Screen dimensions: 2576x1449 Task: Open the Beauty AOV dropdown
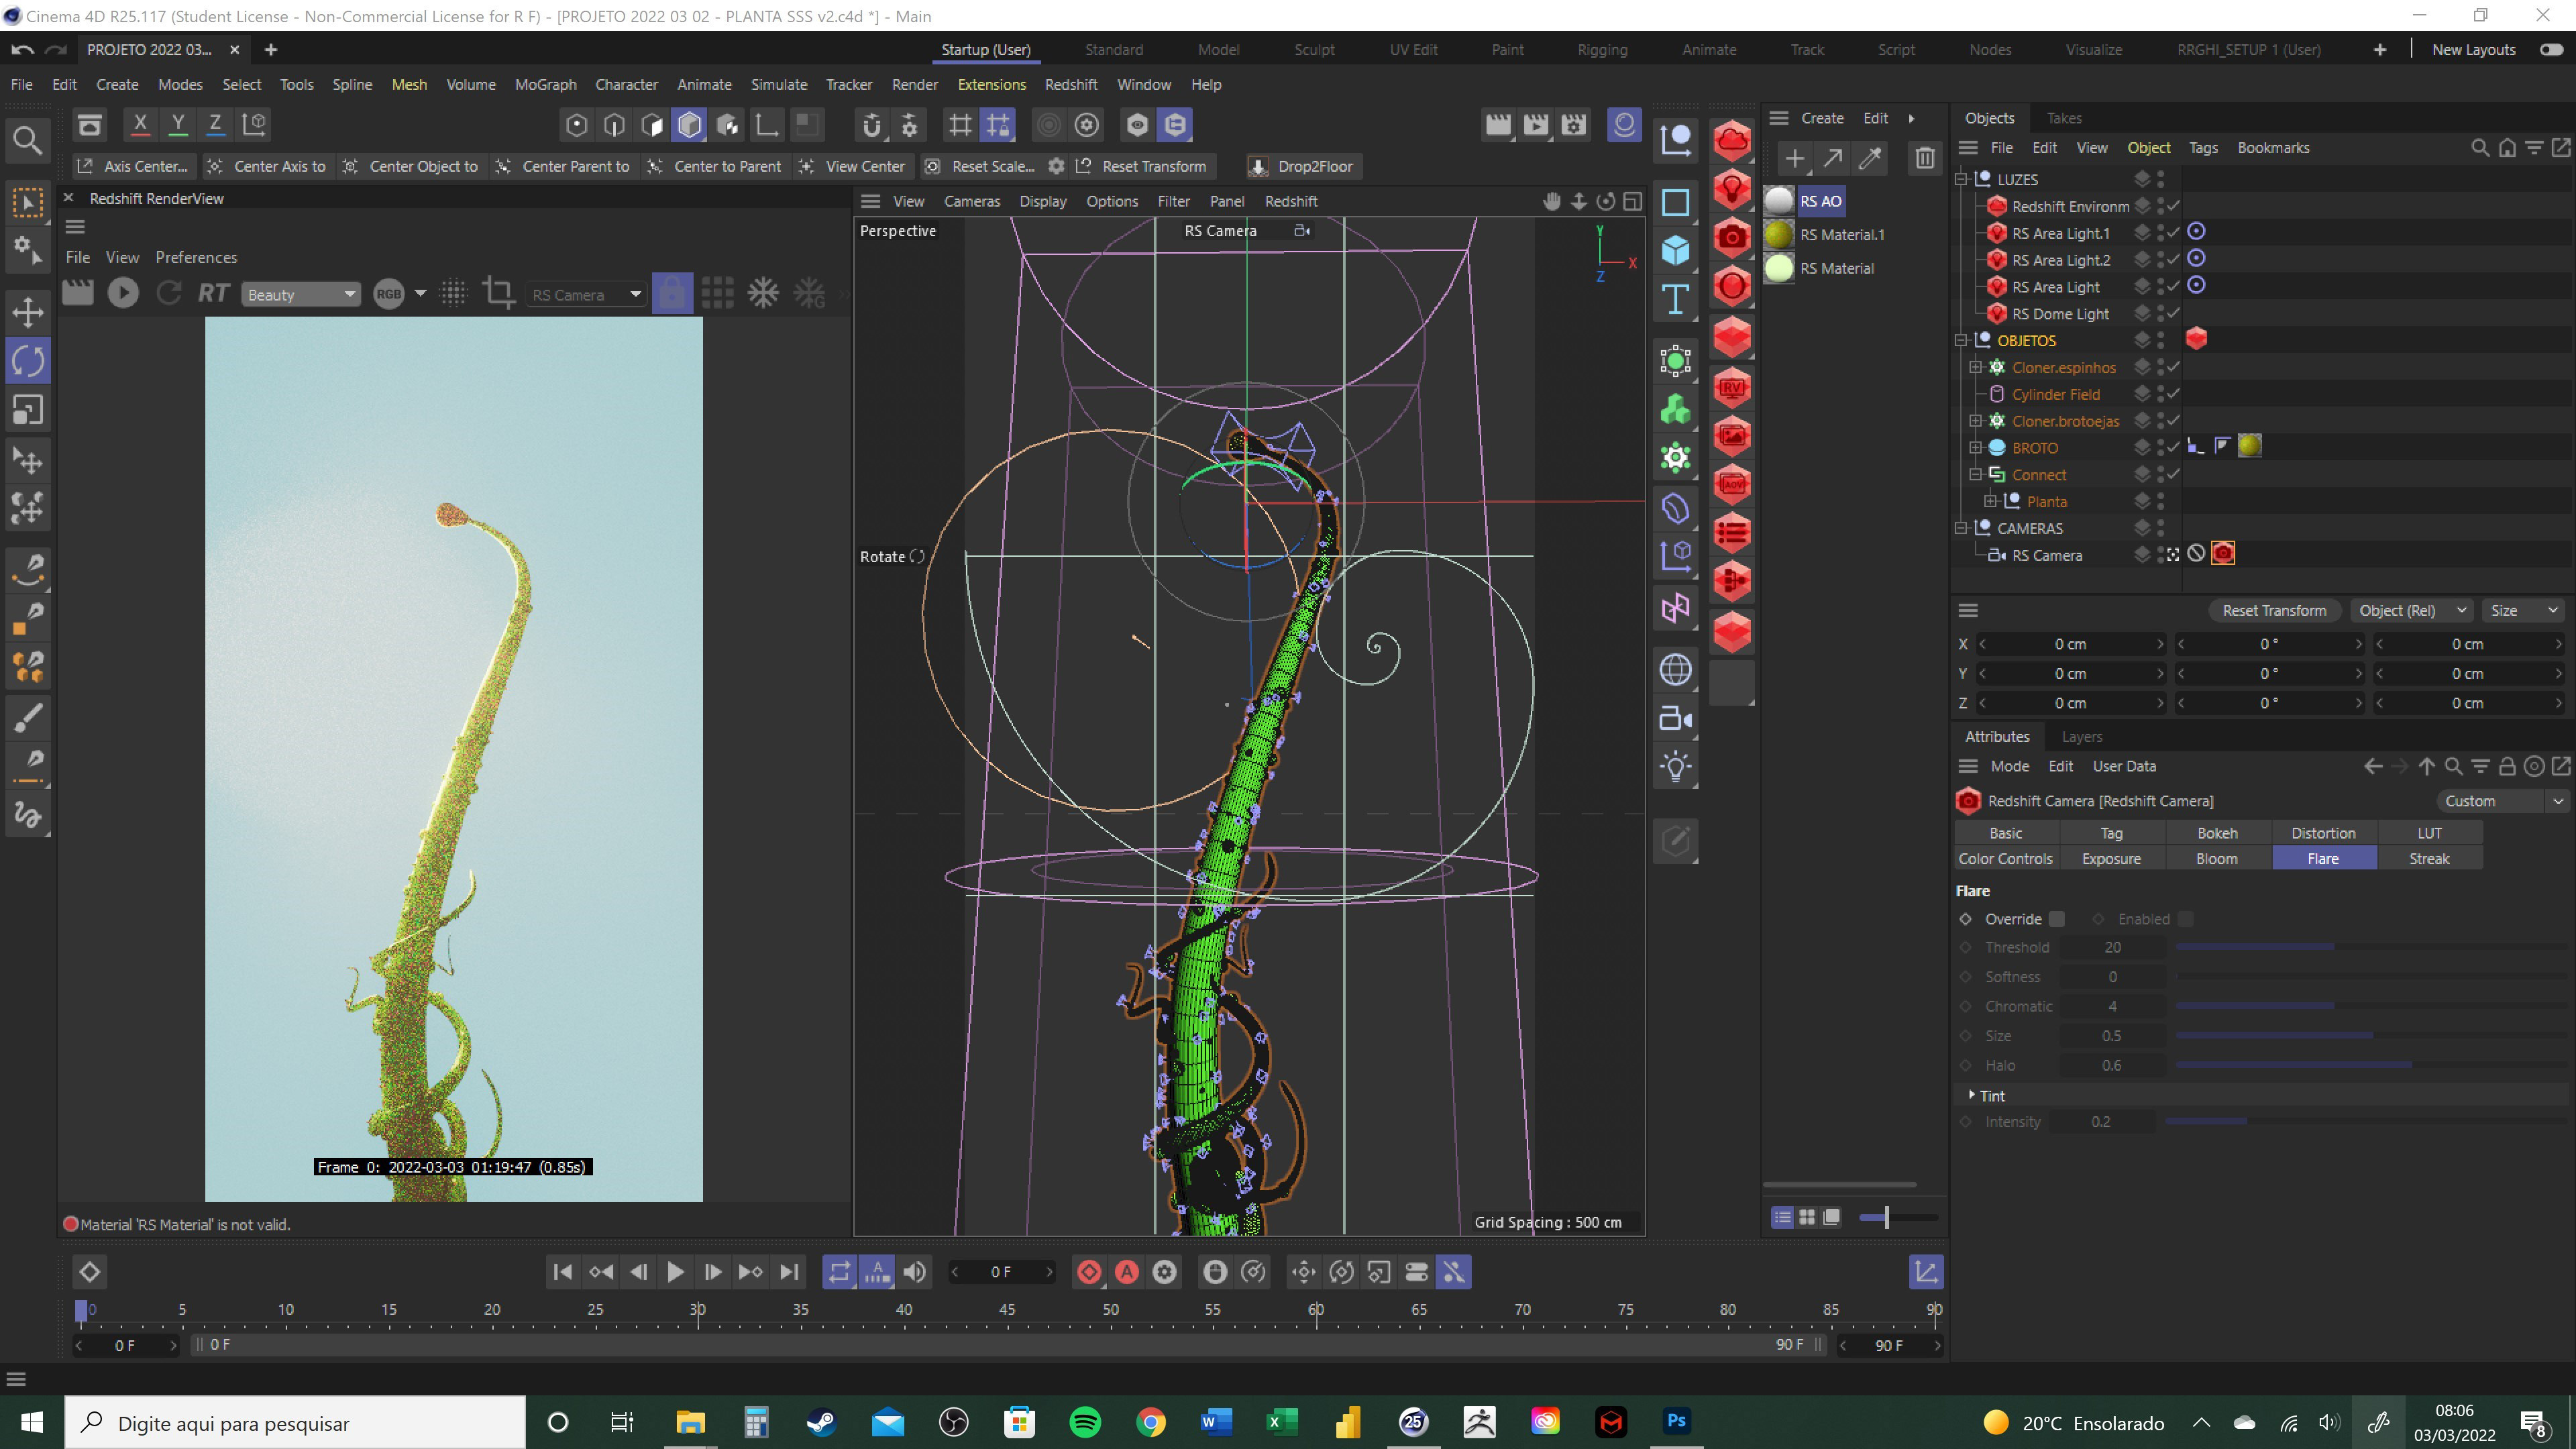click(300, 295)
